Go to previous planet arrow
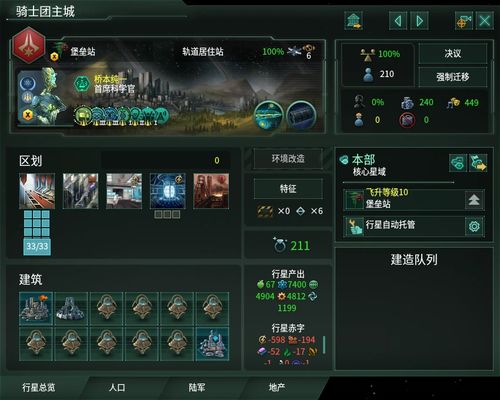 pos(398,21)
